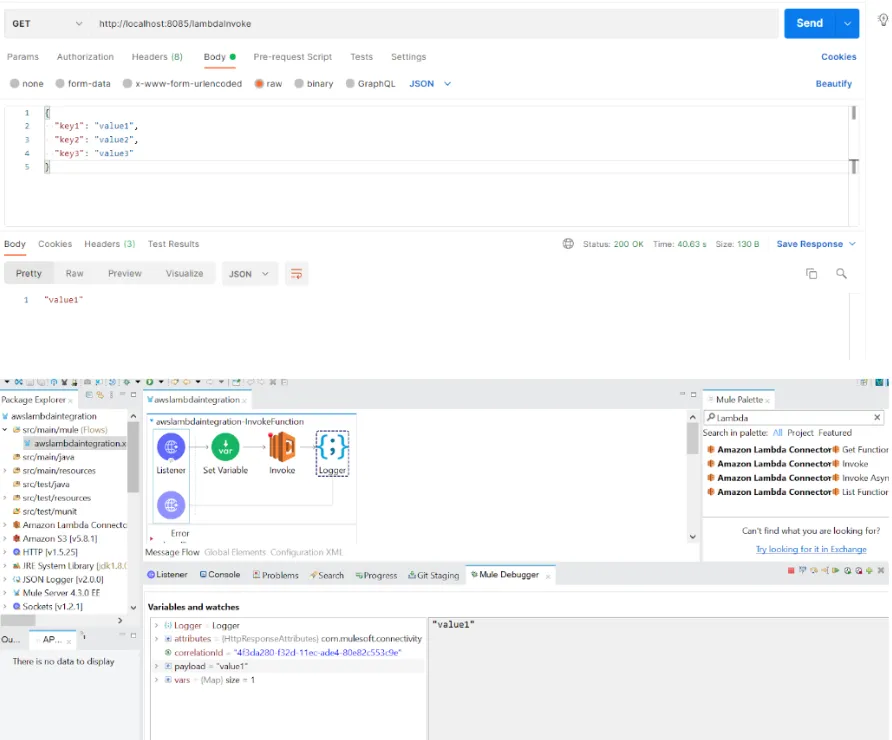Clear the palette search with X icon

click(877, 417)
